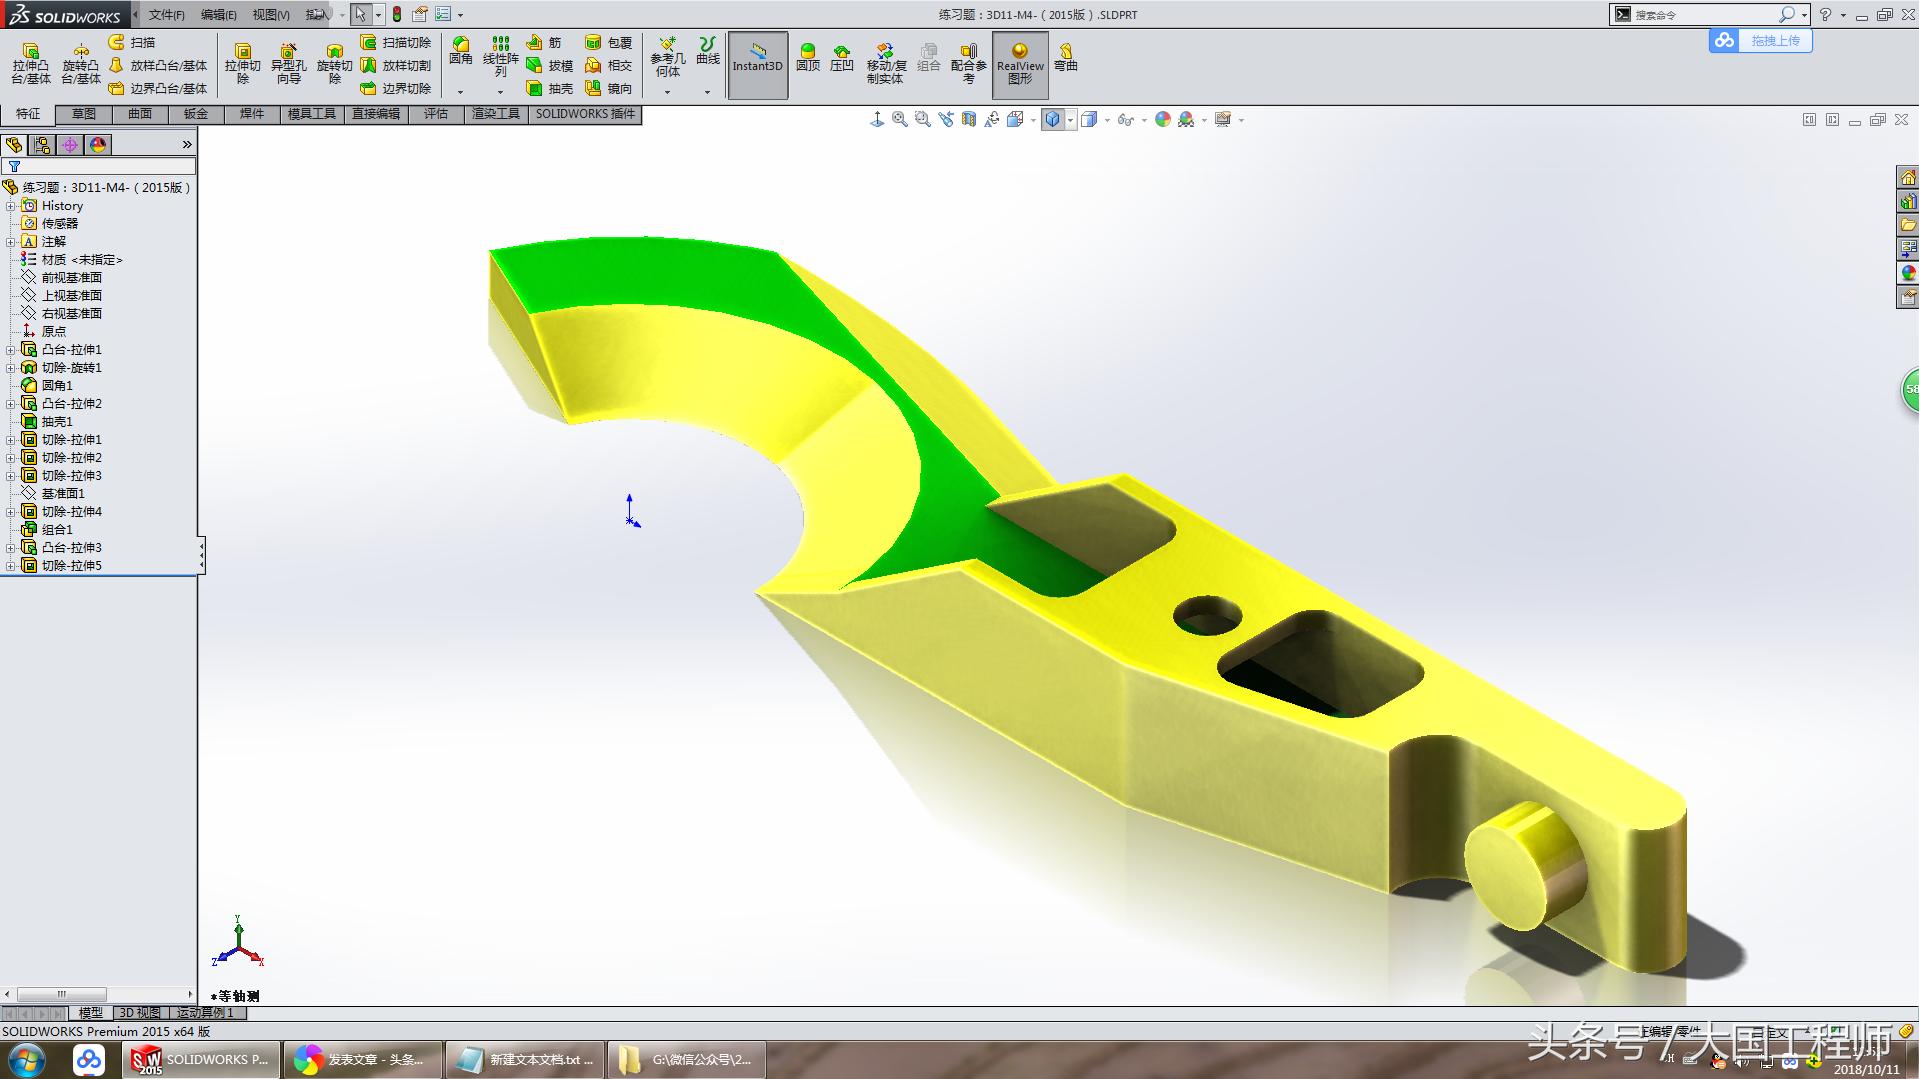Expand the History node in feature tree
Viewport: 1919px width, 1079px height.
[12, 205]
